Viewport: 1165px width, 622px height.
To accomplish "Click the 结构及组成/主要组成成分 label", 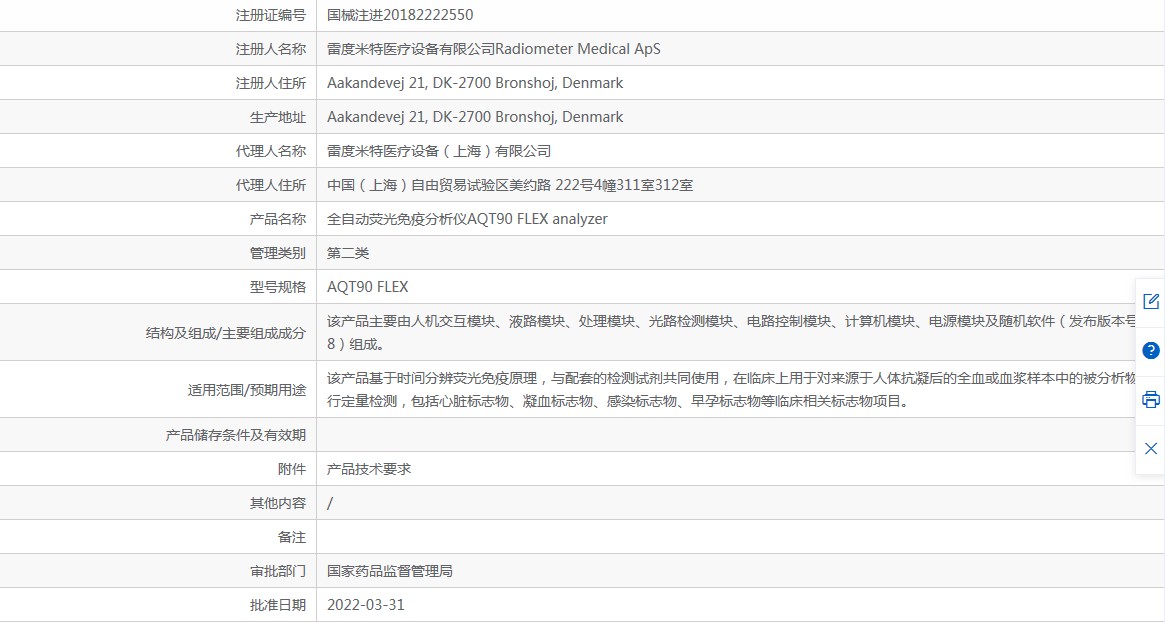I will point(226,333).
